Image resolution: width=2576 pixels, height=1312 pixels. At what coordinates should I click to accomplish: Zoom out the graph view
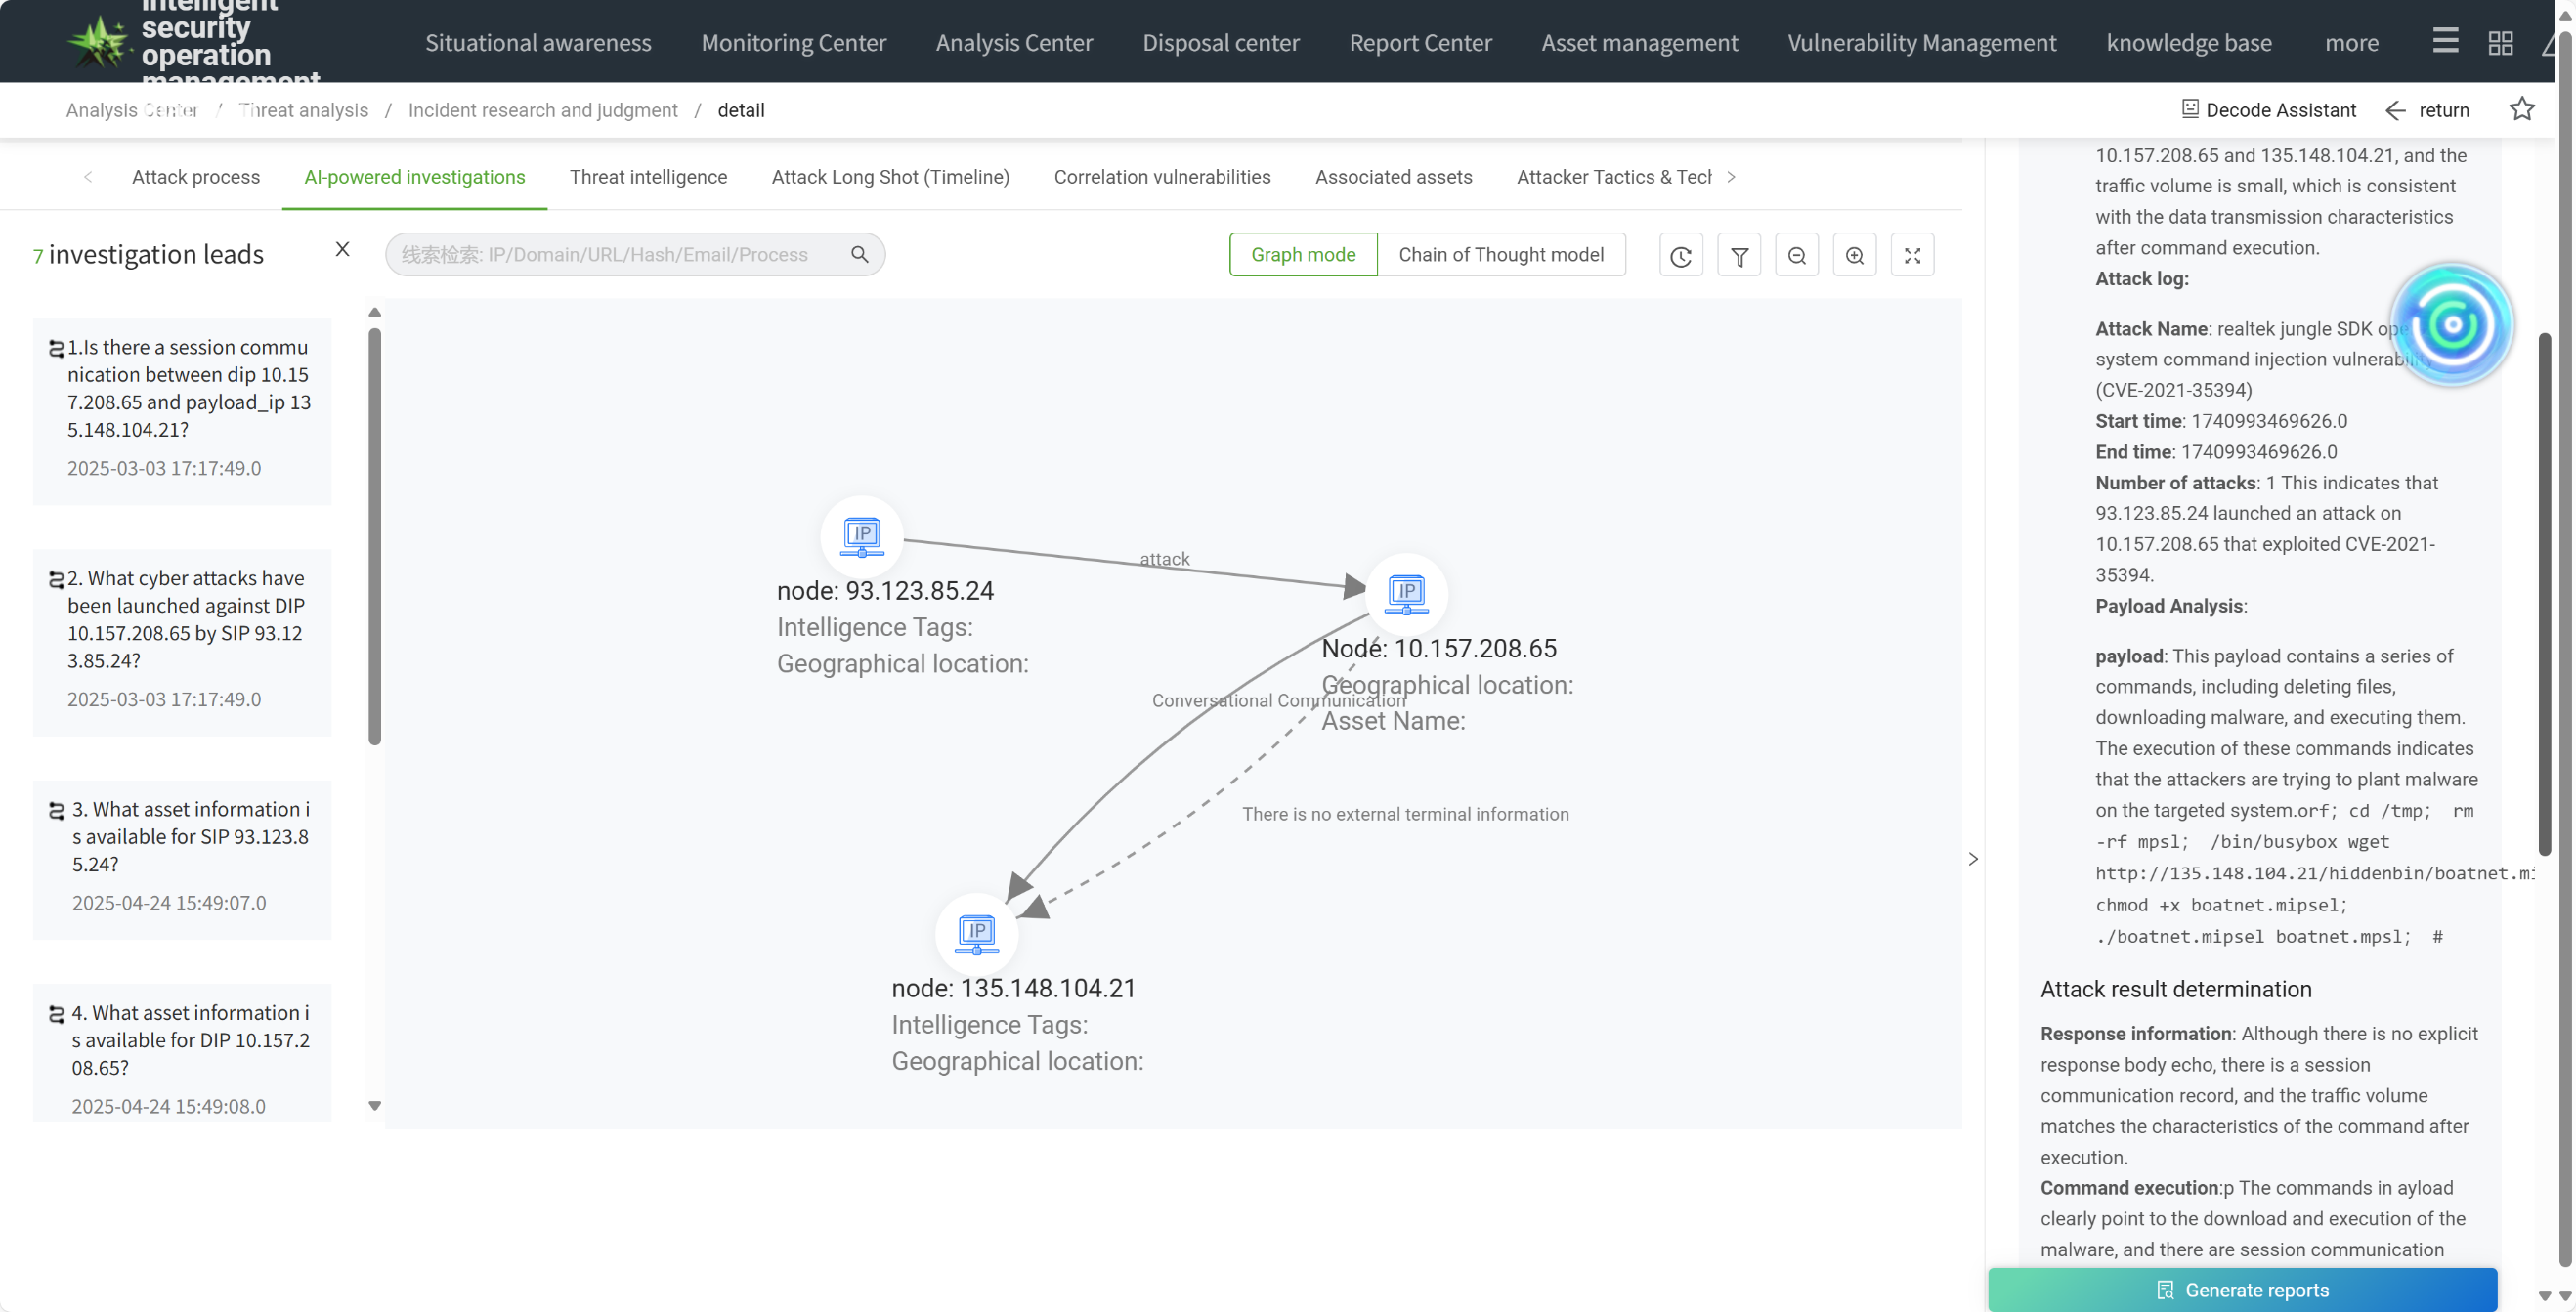[1797, 255]
